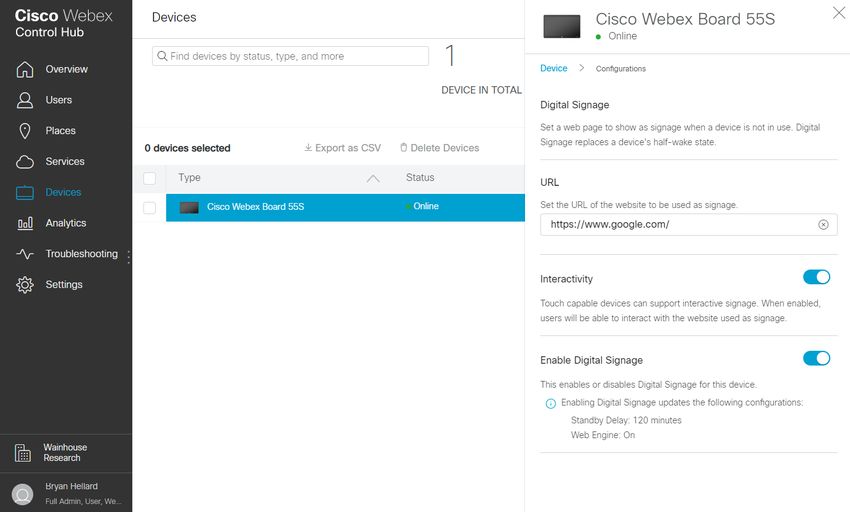Click the Status column header
Screen dimensions: 850x512
tap(420, 177)
